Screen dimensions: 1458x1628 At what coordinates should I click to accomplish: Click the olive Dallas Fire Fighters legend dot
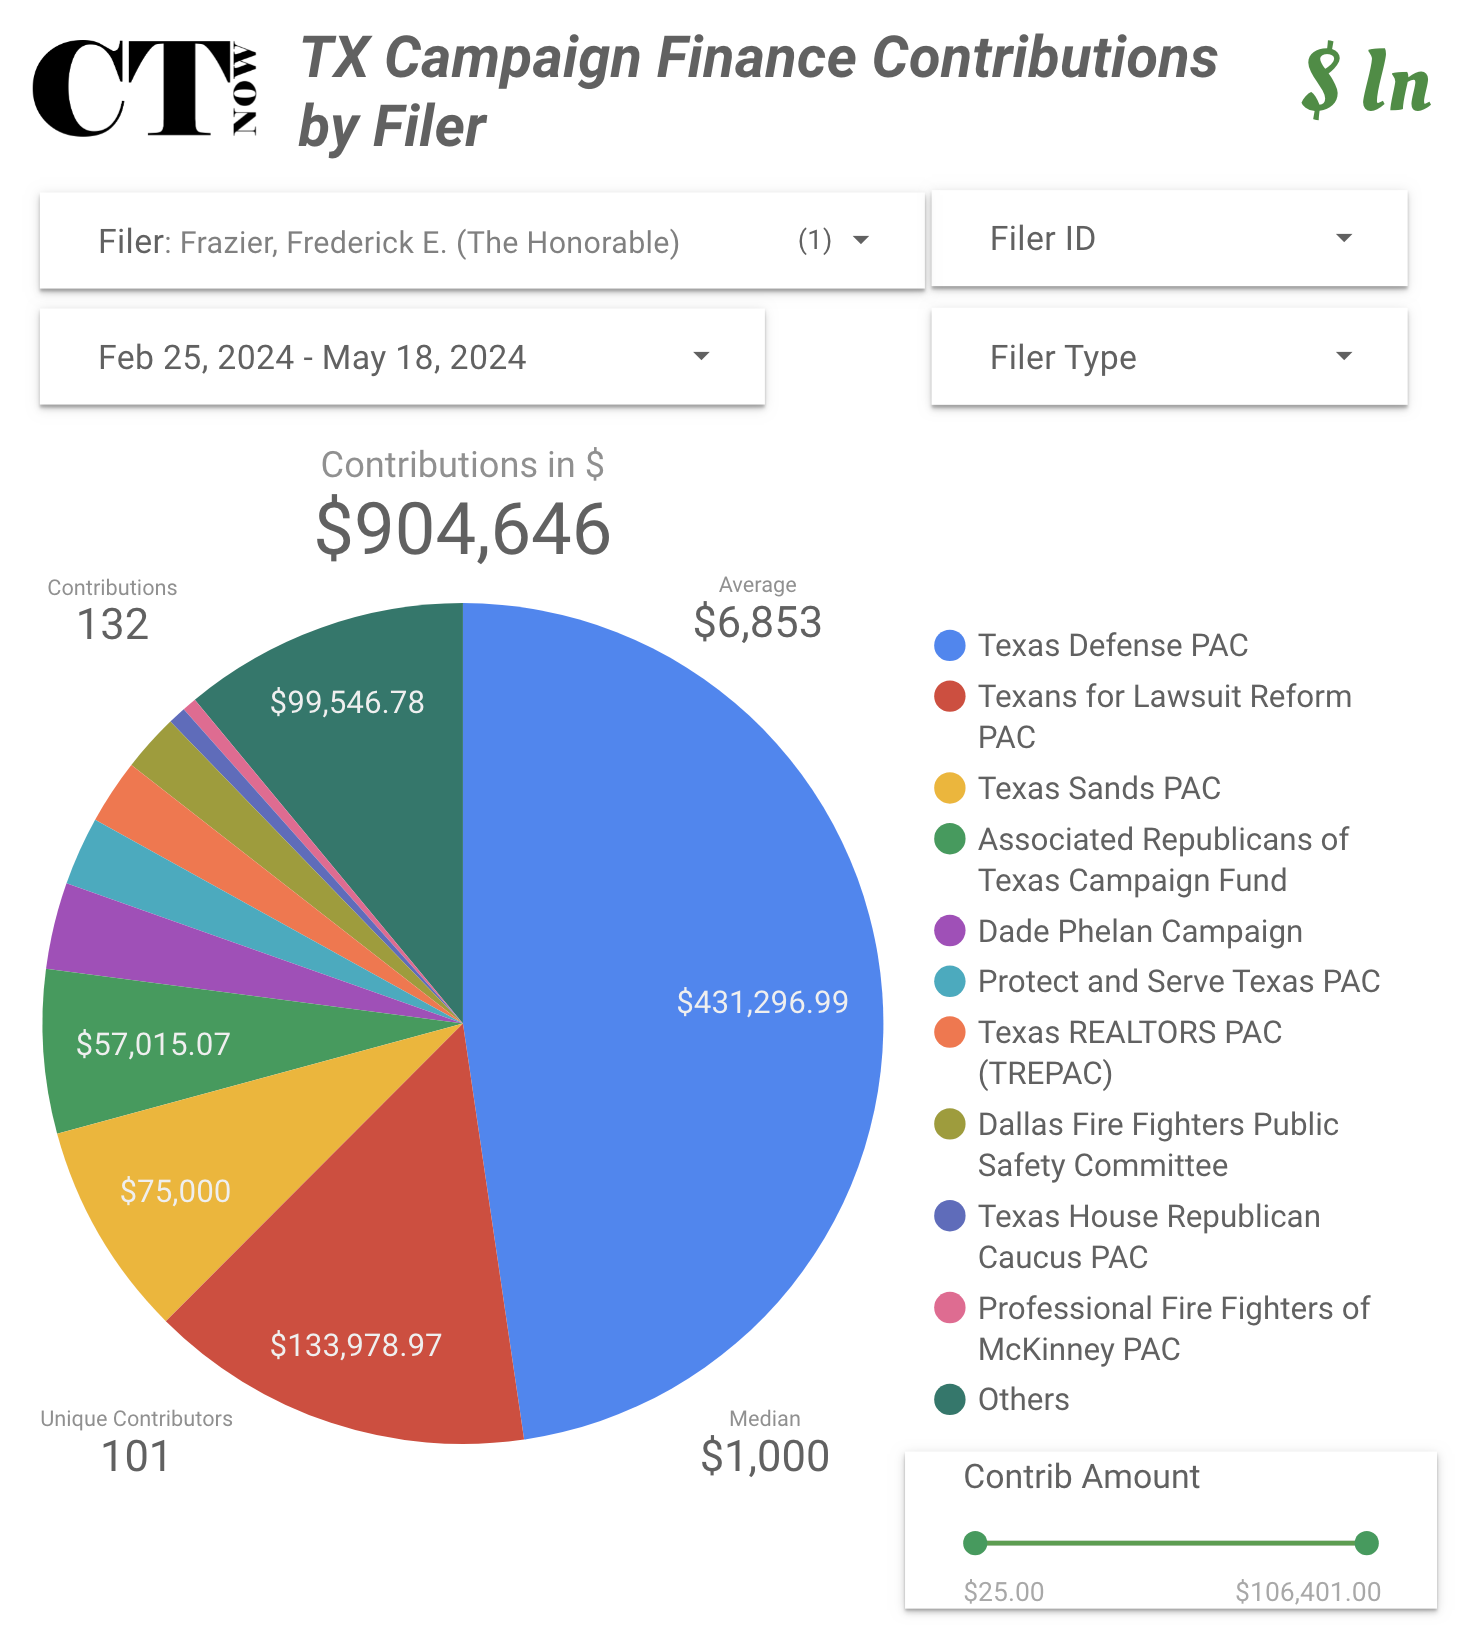(x=949, y=1124)
